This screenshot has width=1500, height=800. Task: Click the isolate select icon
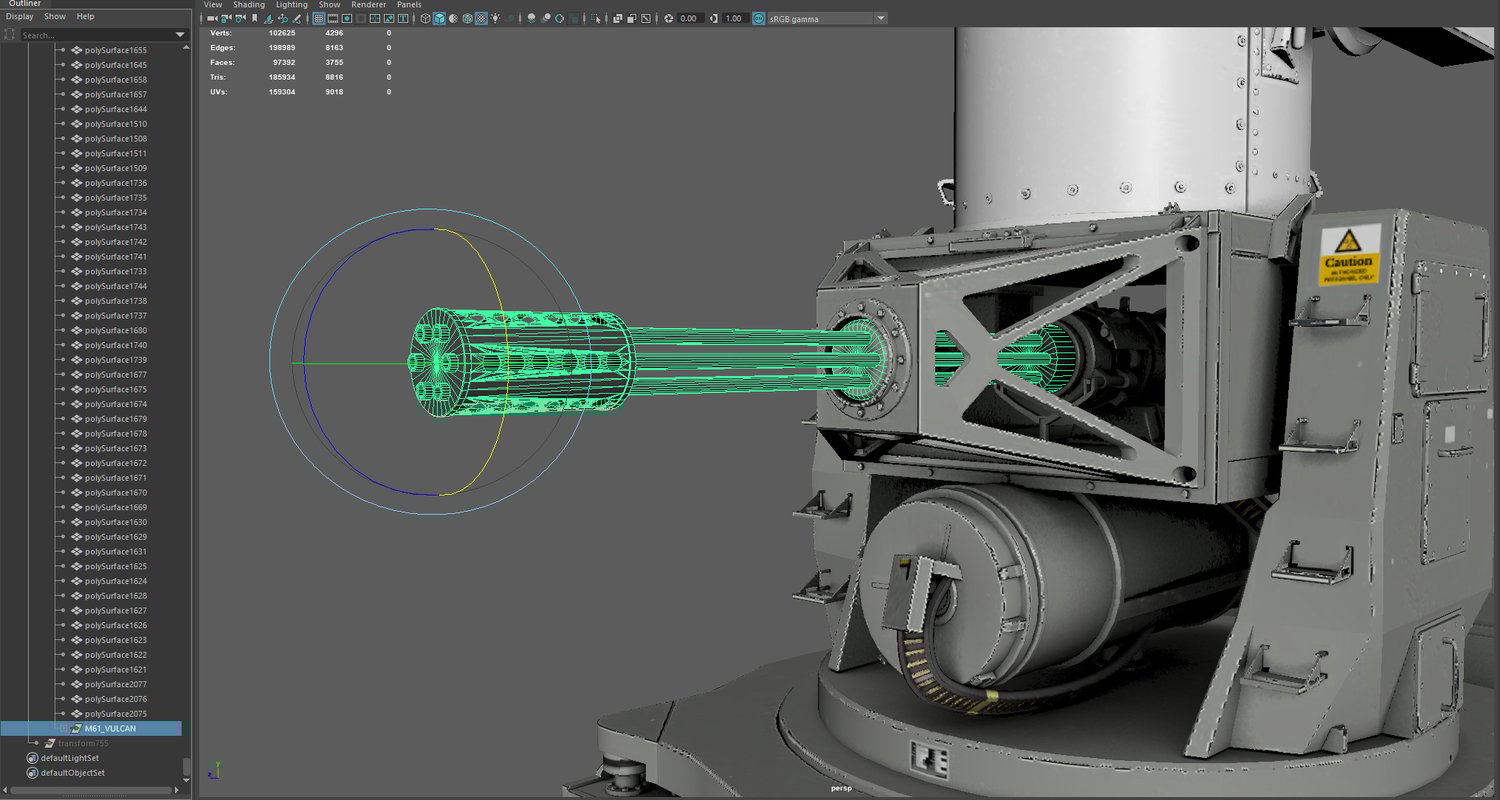tap(595, 18)
